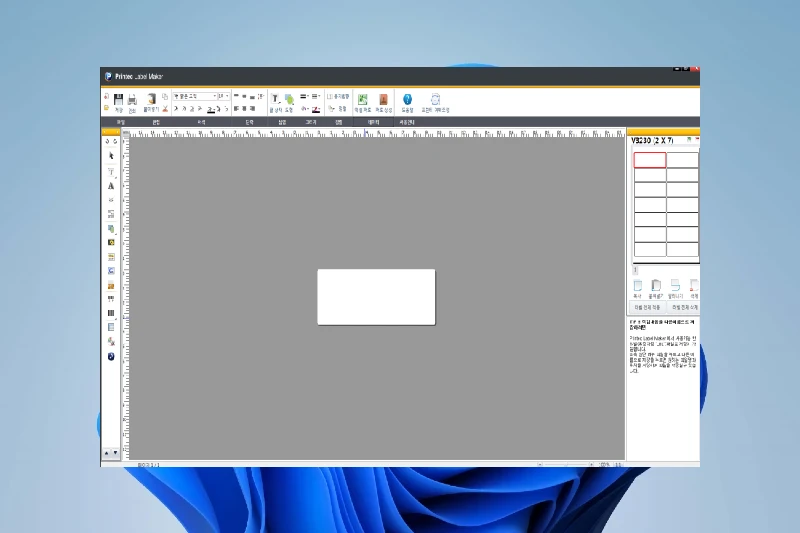Click the Excel data import icon

pos(362,99)
